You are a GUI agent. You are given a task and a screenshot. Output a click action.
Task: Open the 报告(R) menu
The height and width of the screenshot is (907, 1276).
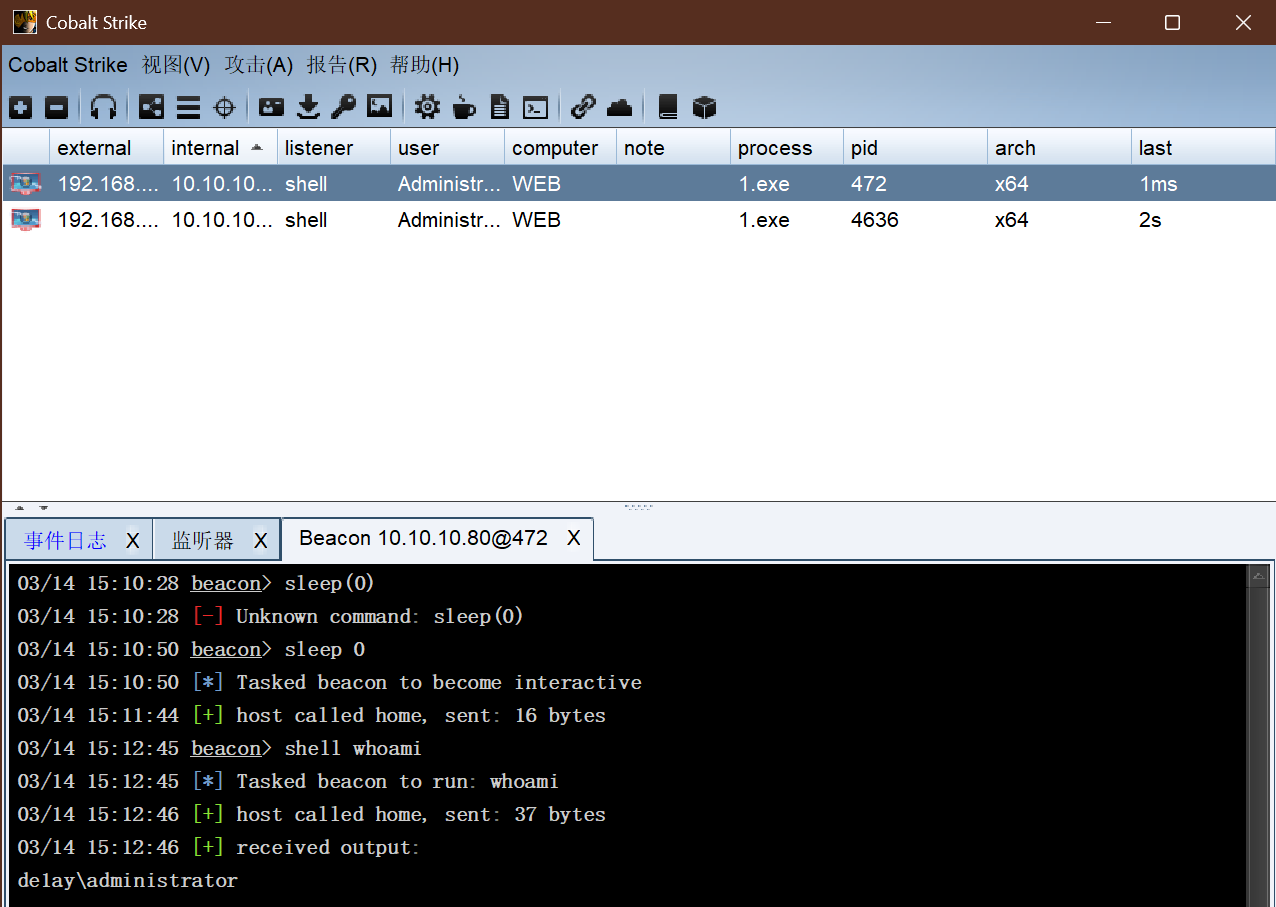[342, 65]
